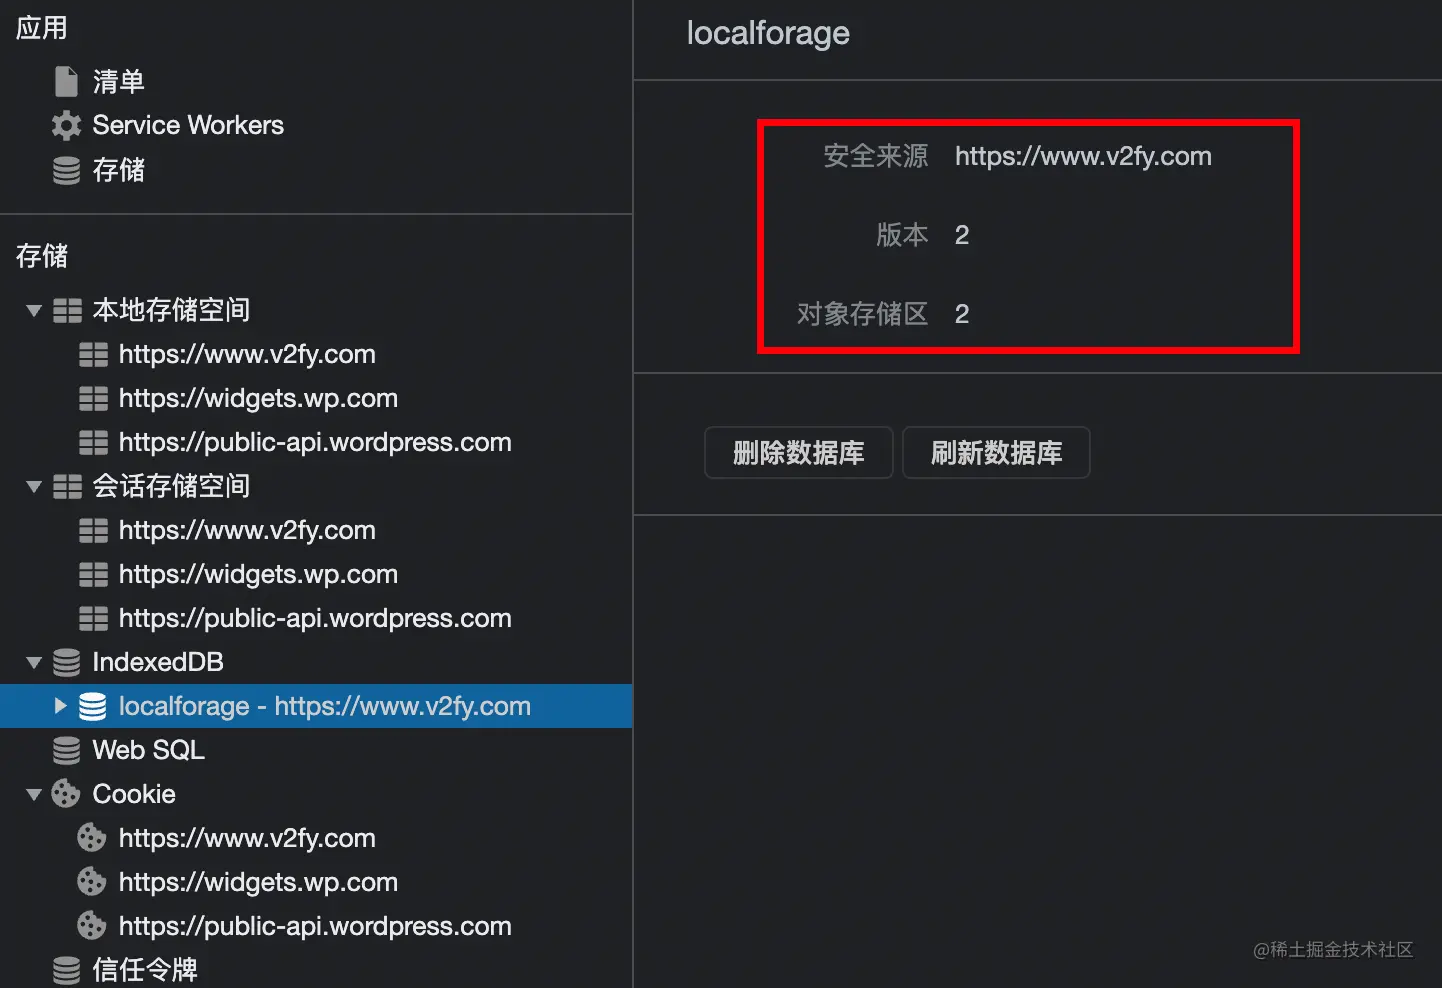Collapse the 本地存储空间 section
1442x988 pixels.
33,310
